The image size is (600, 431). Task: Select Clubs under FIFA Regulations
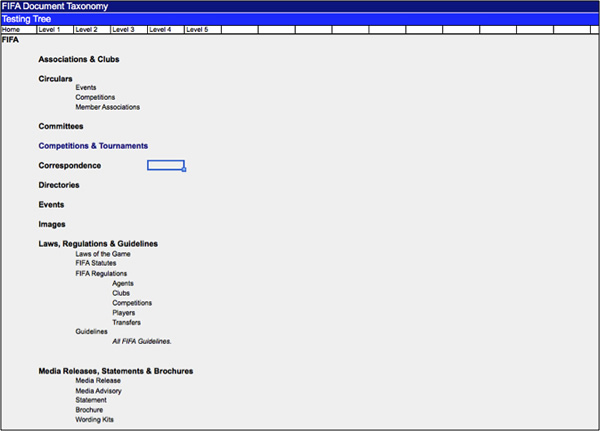(x=121, y=293)
